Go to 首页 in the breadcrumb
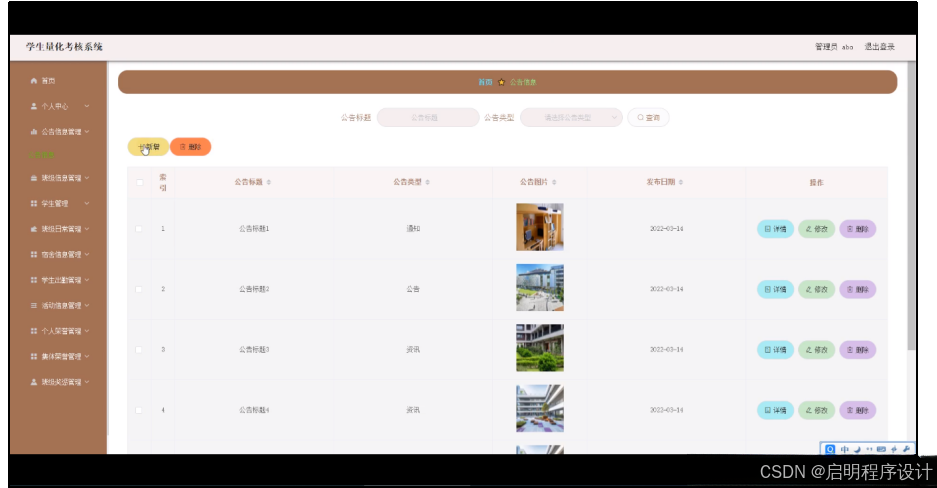 click(x=485, y=82)
